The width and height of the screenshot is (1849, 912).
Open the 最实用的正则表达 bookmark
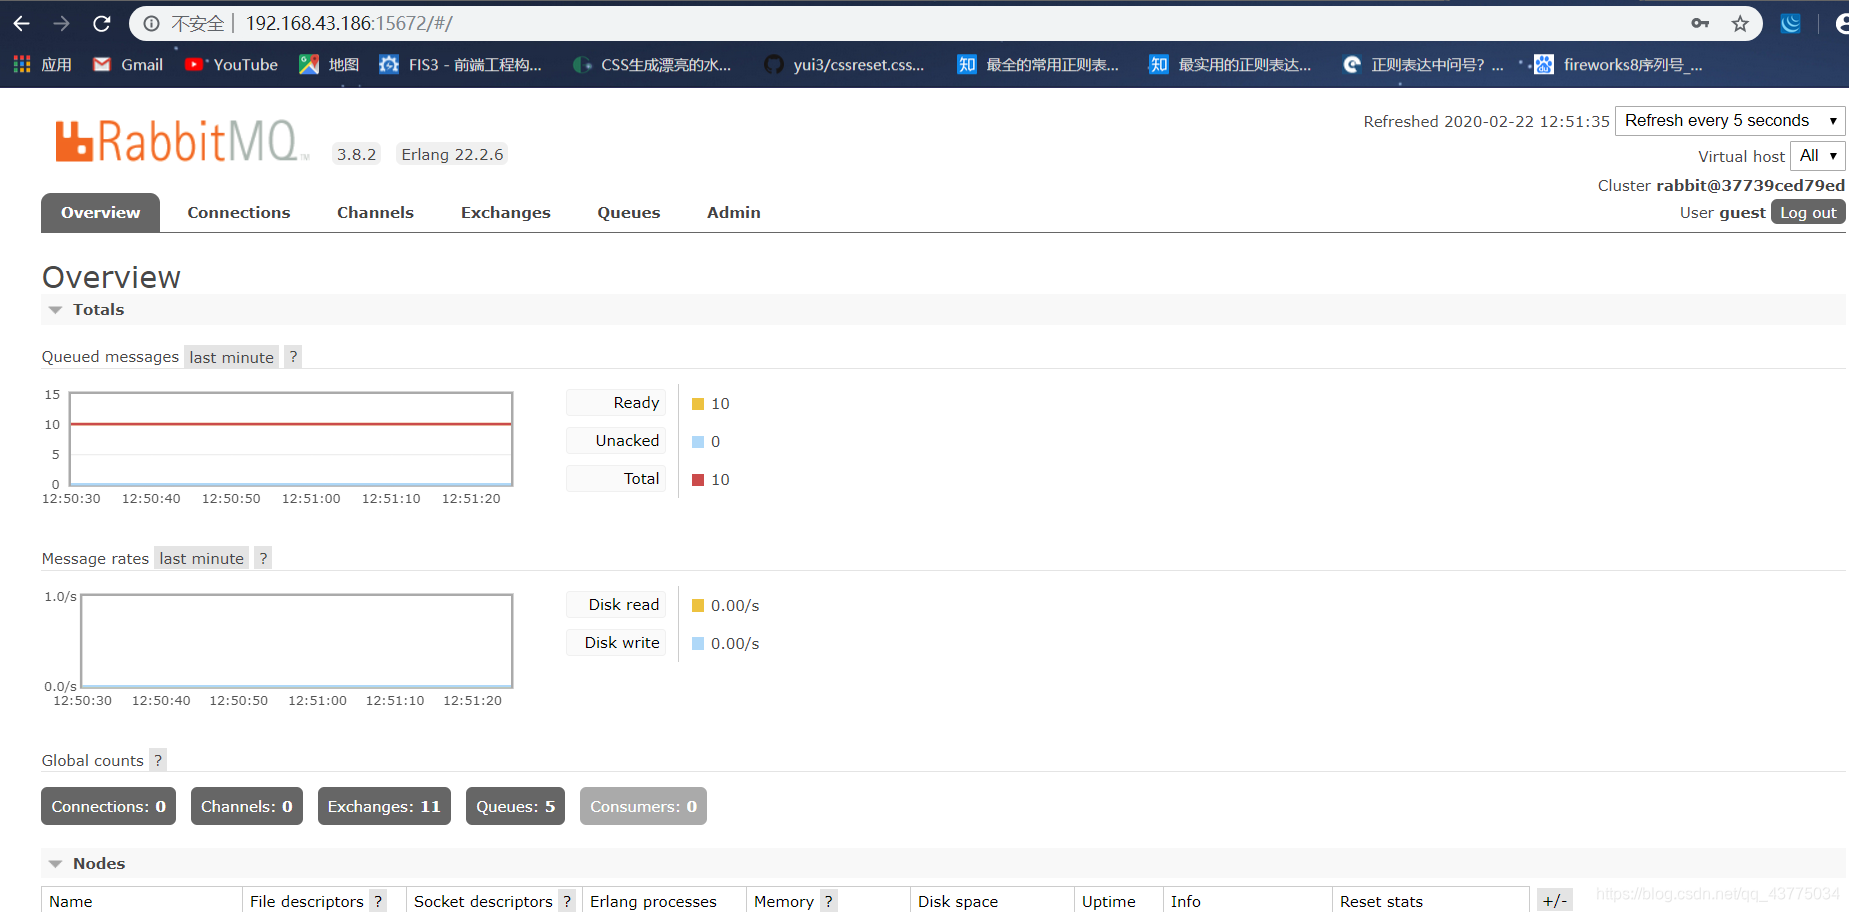[x=1230, y=64]
